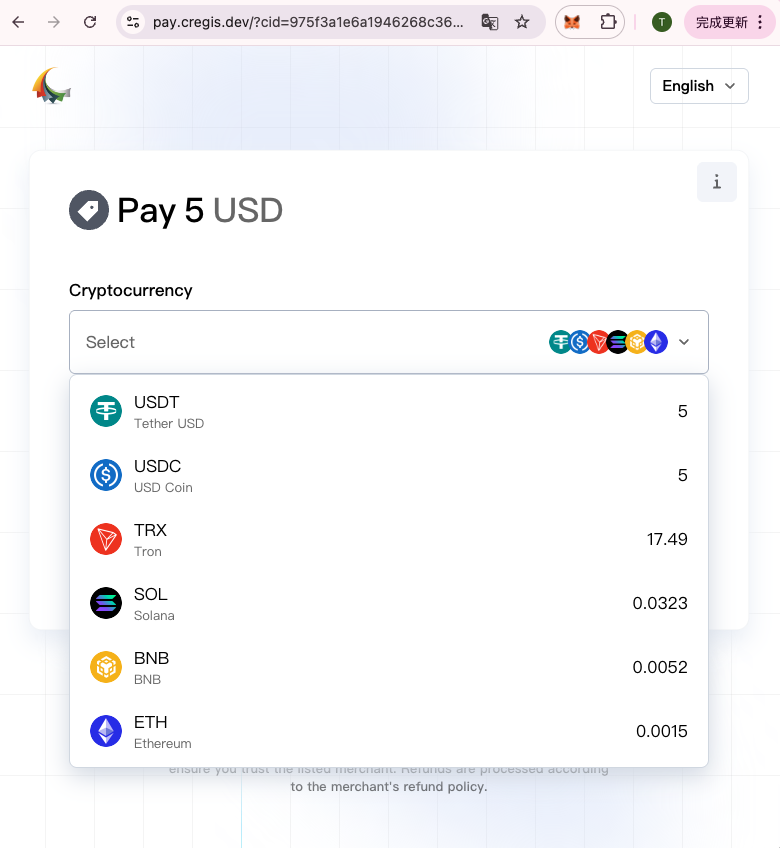Open the English language dropdown
The height and width of the screenshot is (848, 780).
(x=699, y=86)
